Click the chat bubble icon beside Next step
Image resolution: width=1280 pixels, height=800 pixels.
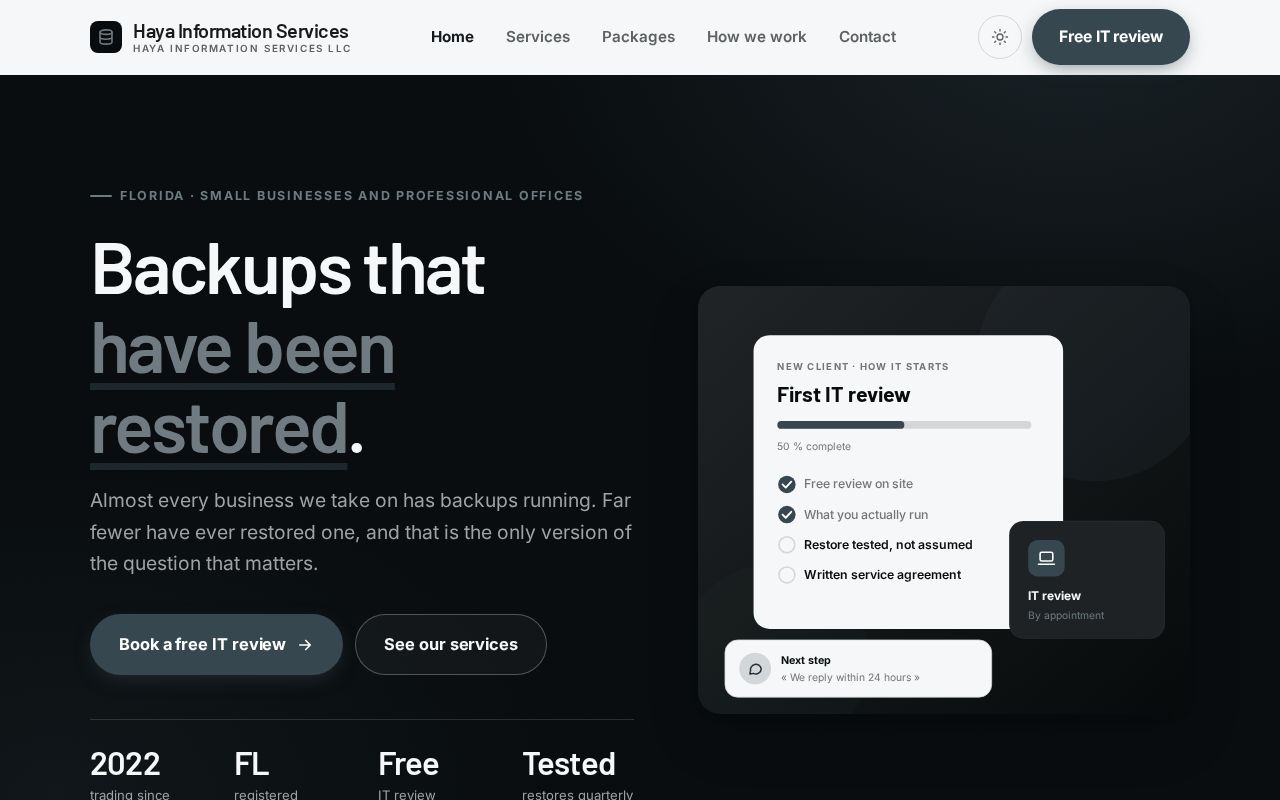[x=755, y=669]
